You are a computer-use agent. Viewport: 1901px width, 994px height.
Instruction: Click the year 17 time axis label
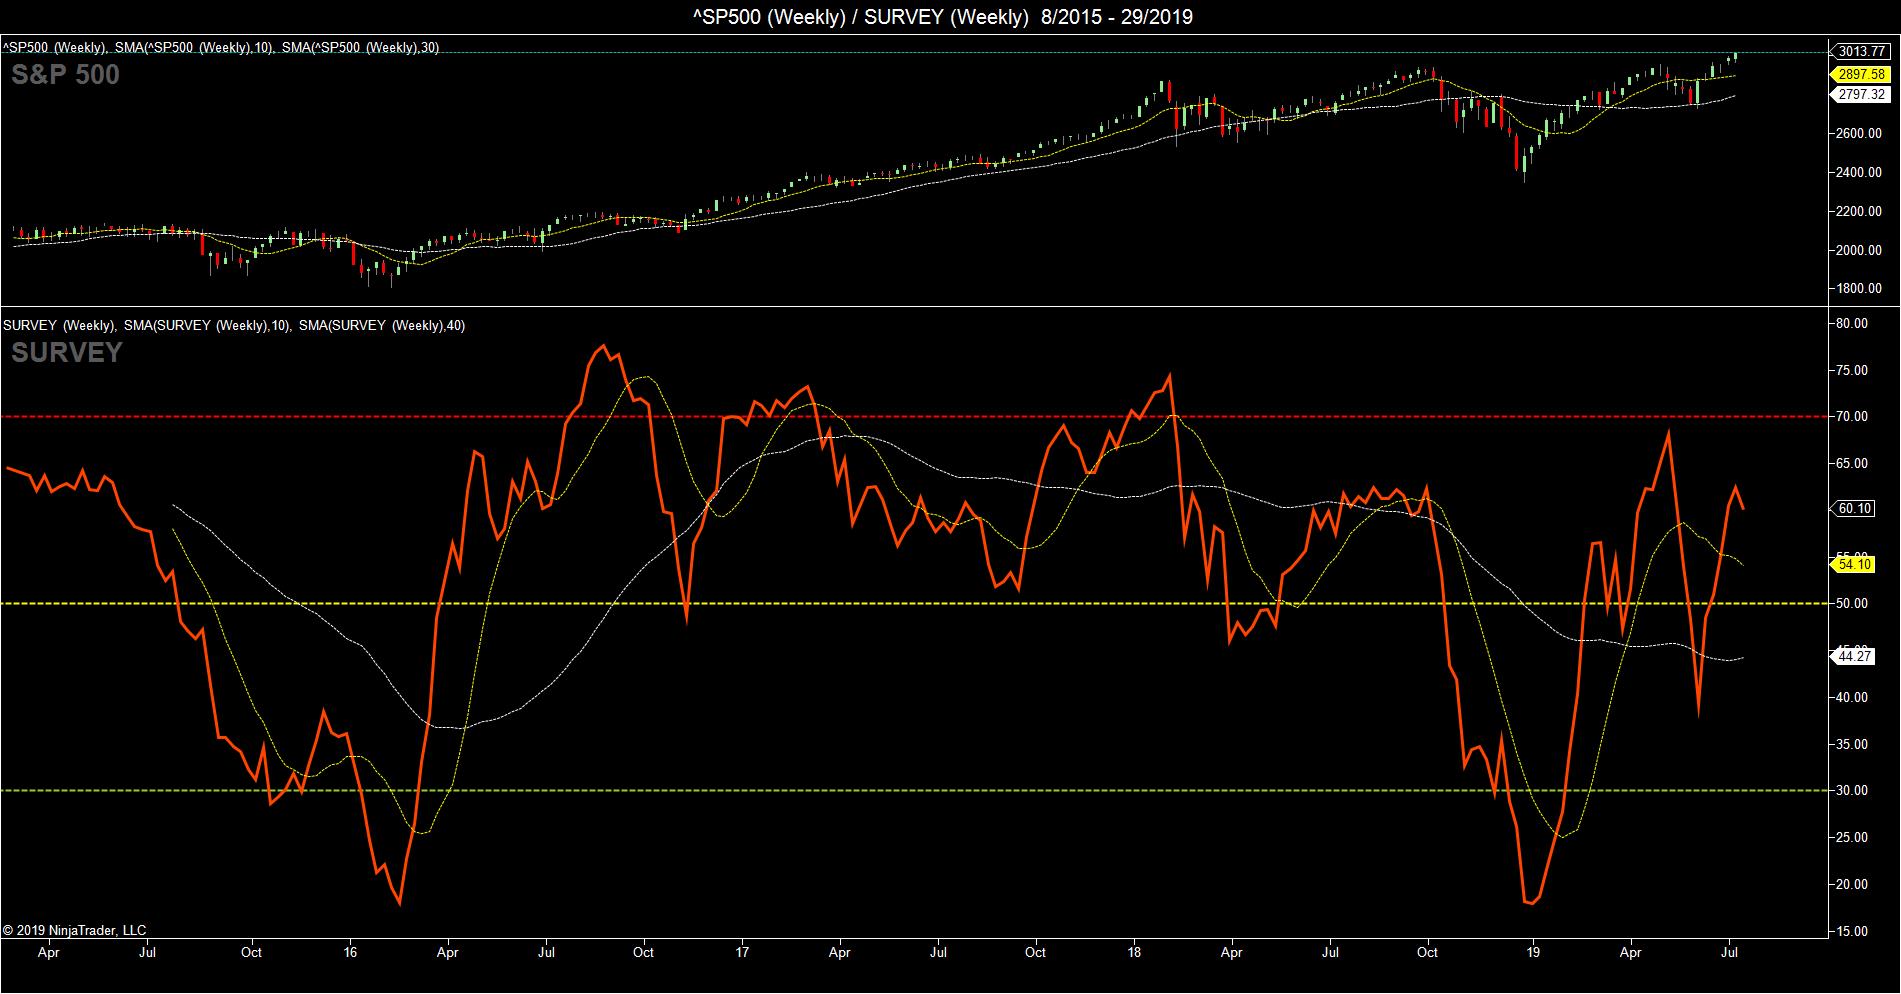(741, 953)
